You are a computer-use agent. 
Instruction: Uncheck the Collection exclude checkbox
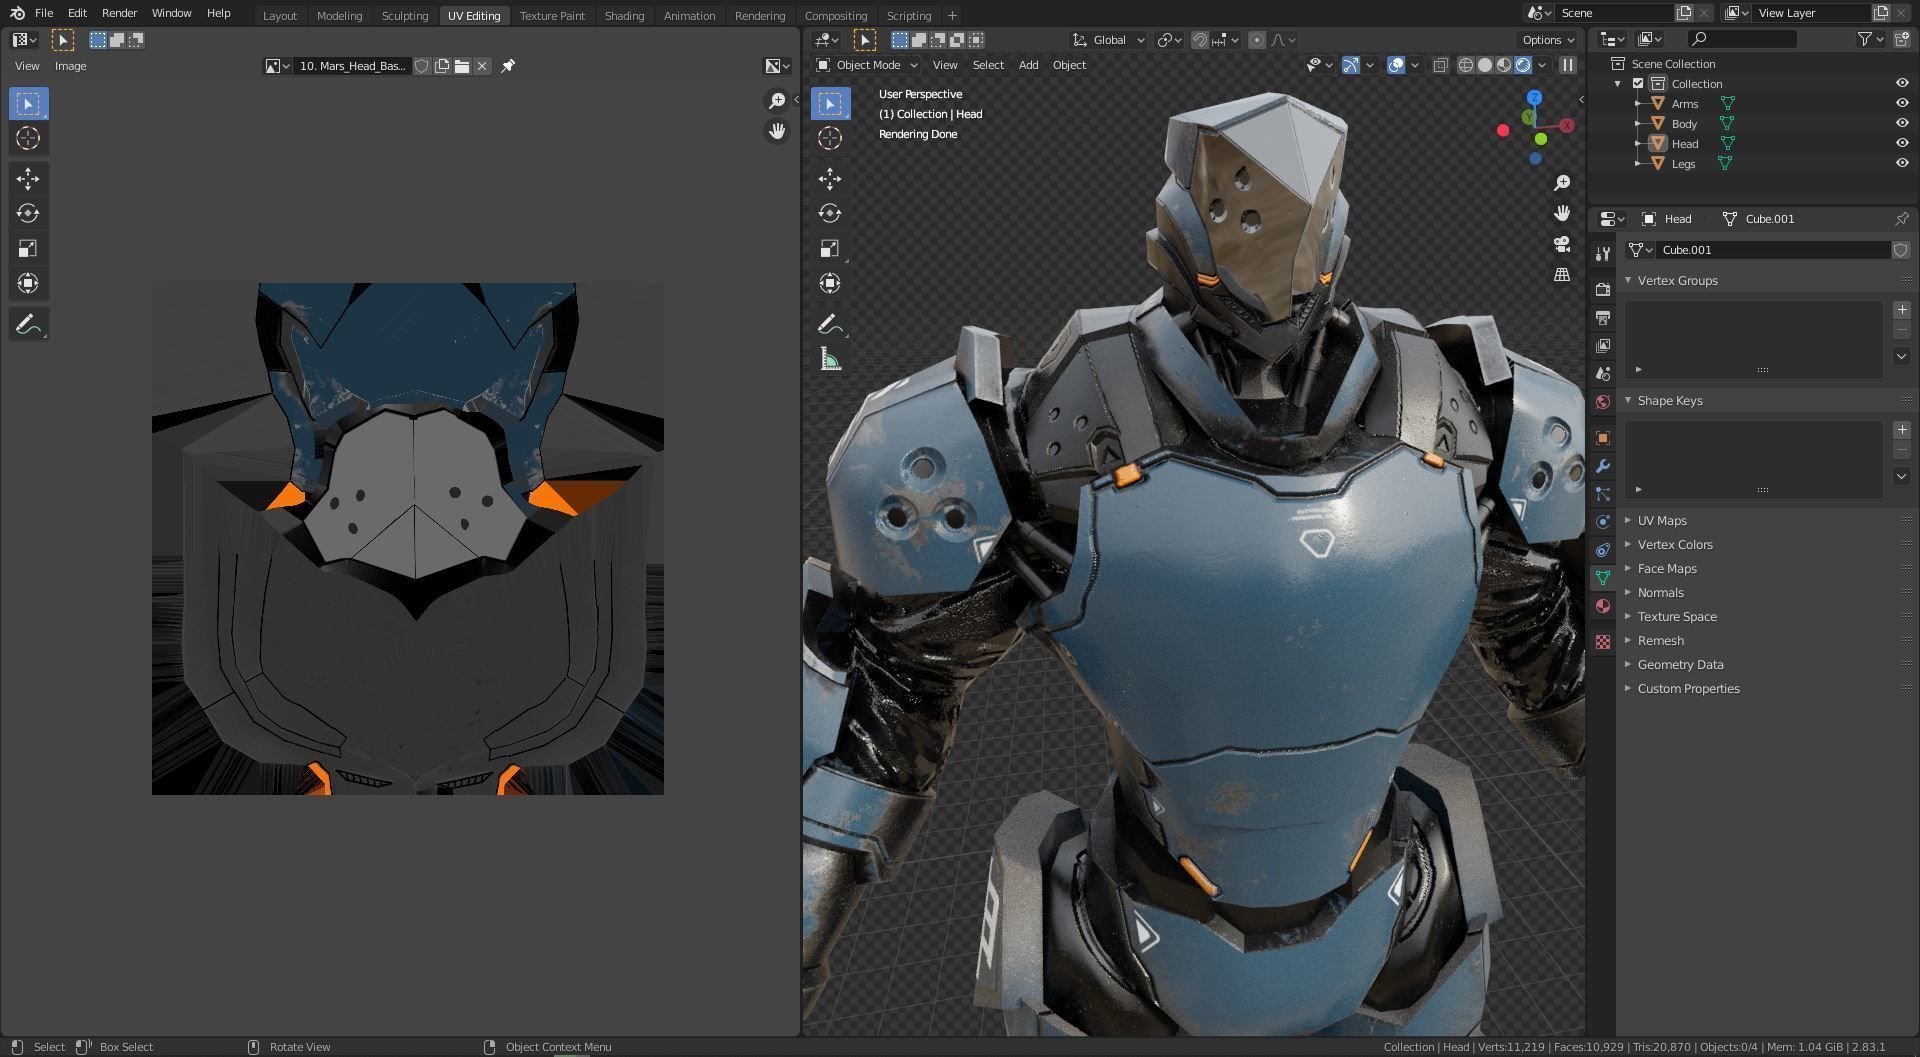(1638, 83)
